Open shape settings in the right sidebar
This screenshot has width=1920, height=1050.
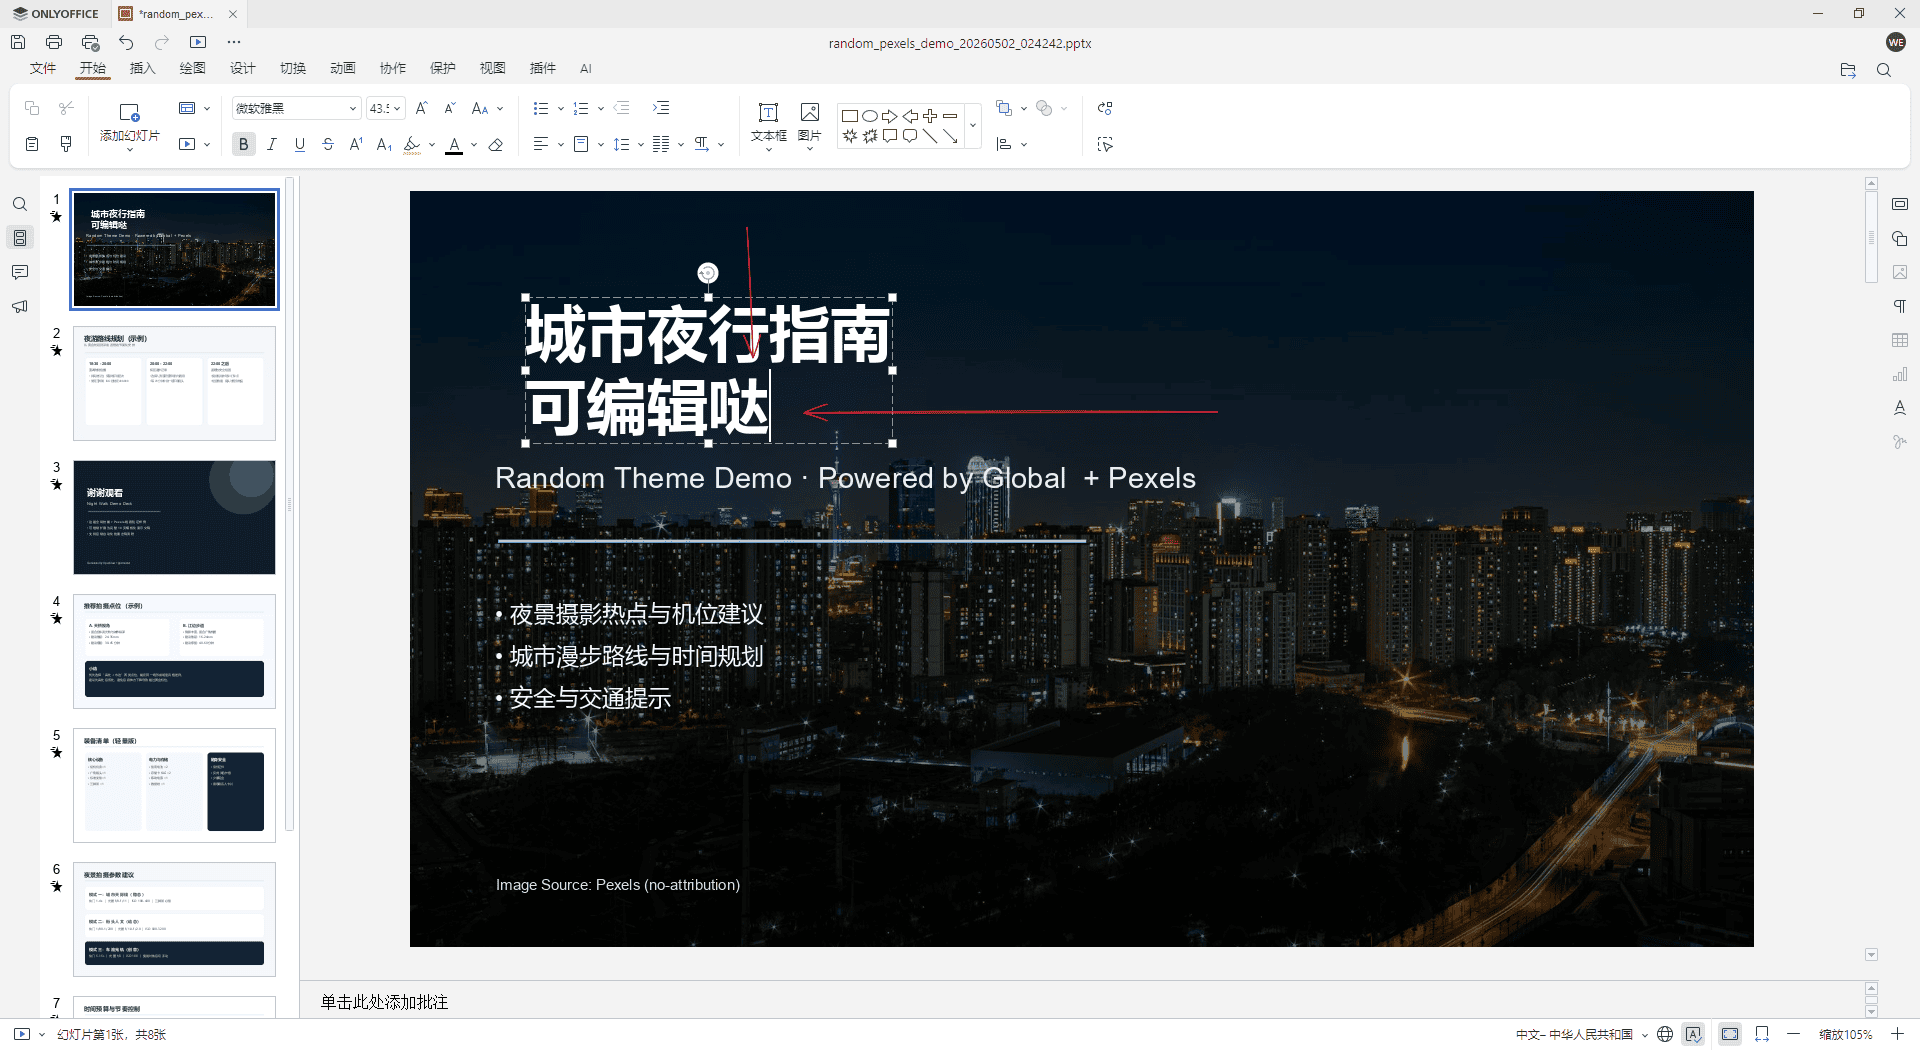coord(1900,238)
